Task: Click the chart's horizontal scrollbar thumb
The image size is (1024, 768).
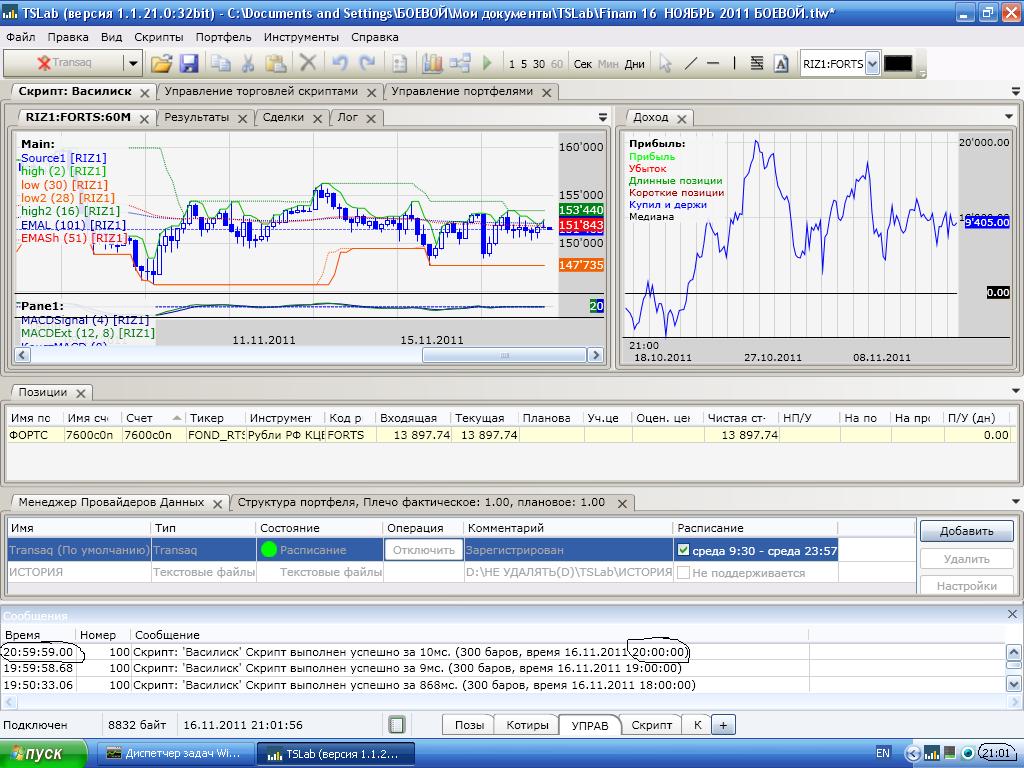Action: point(507,355)
